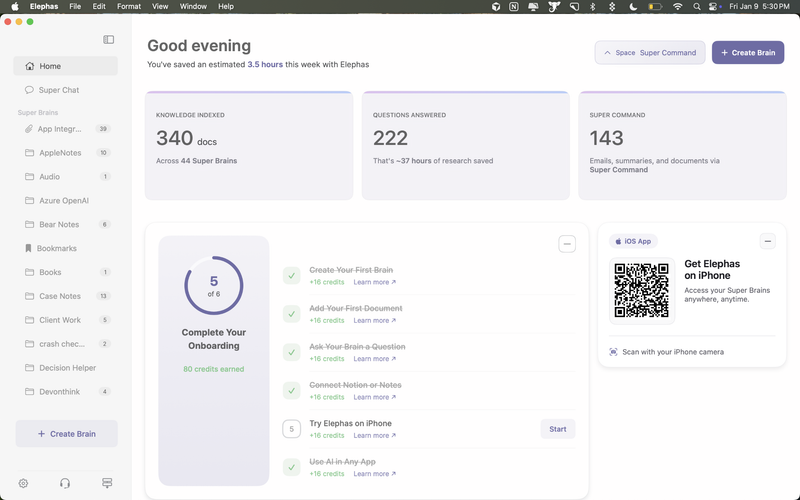Toggle Create Your First Brain checkmark
The height and width of the screenshot is (500, 800).
(x=291, y=276)
